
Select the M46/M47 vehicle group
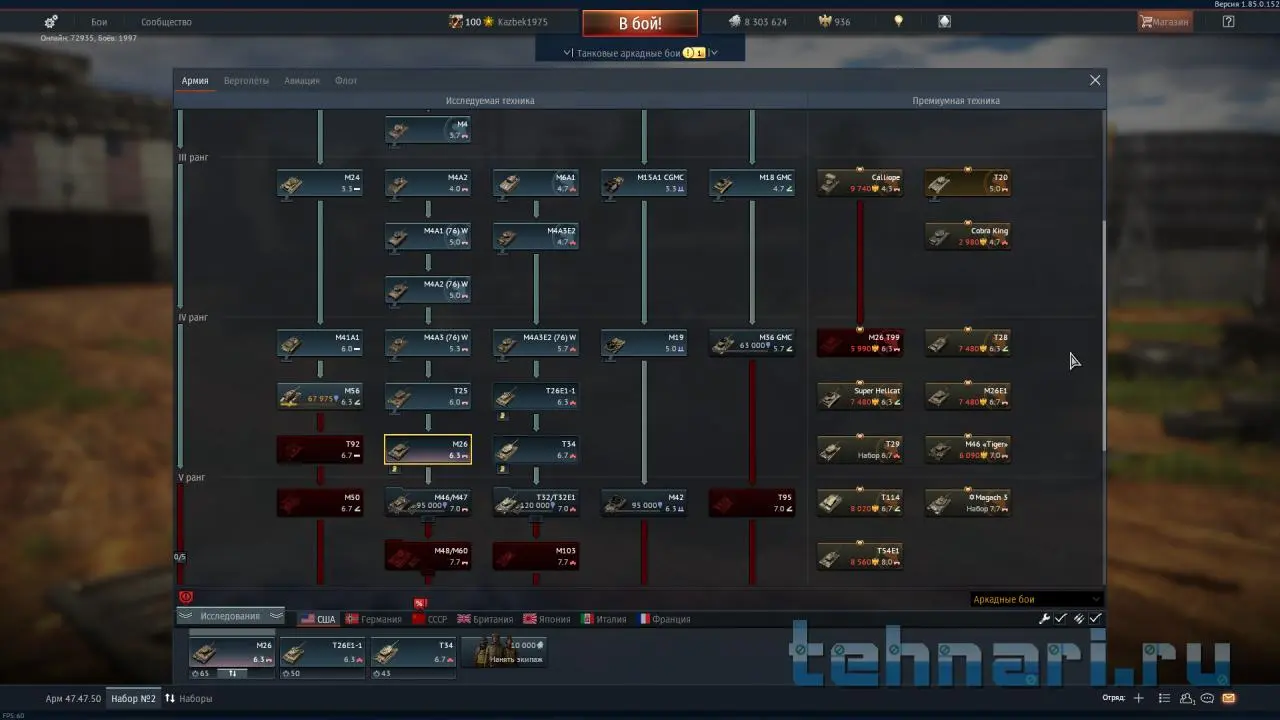pos(428,503)
